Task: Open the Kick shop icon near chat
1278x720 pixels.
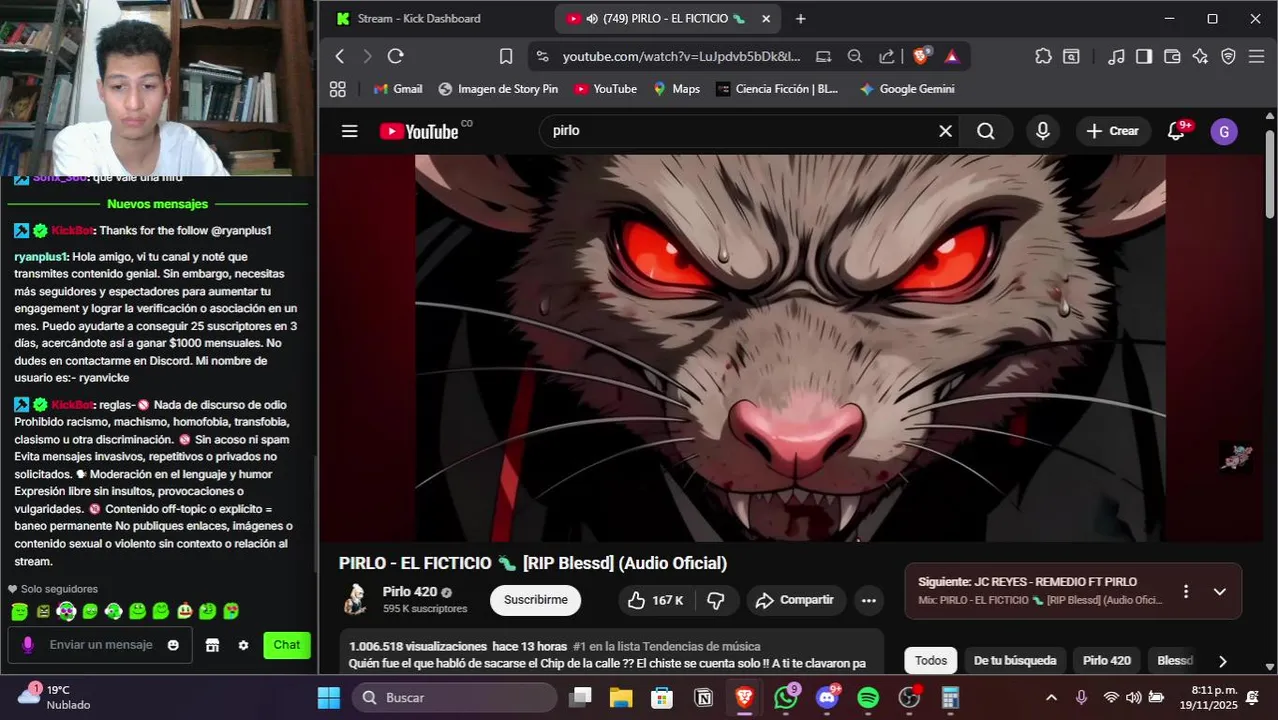Action: [x=212, y=645]
